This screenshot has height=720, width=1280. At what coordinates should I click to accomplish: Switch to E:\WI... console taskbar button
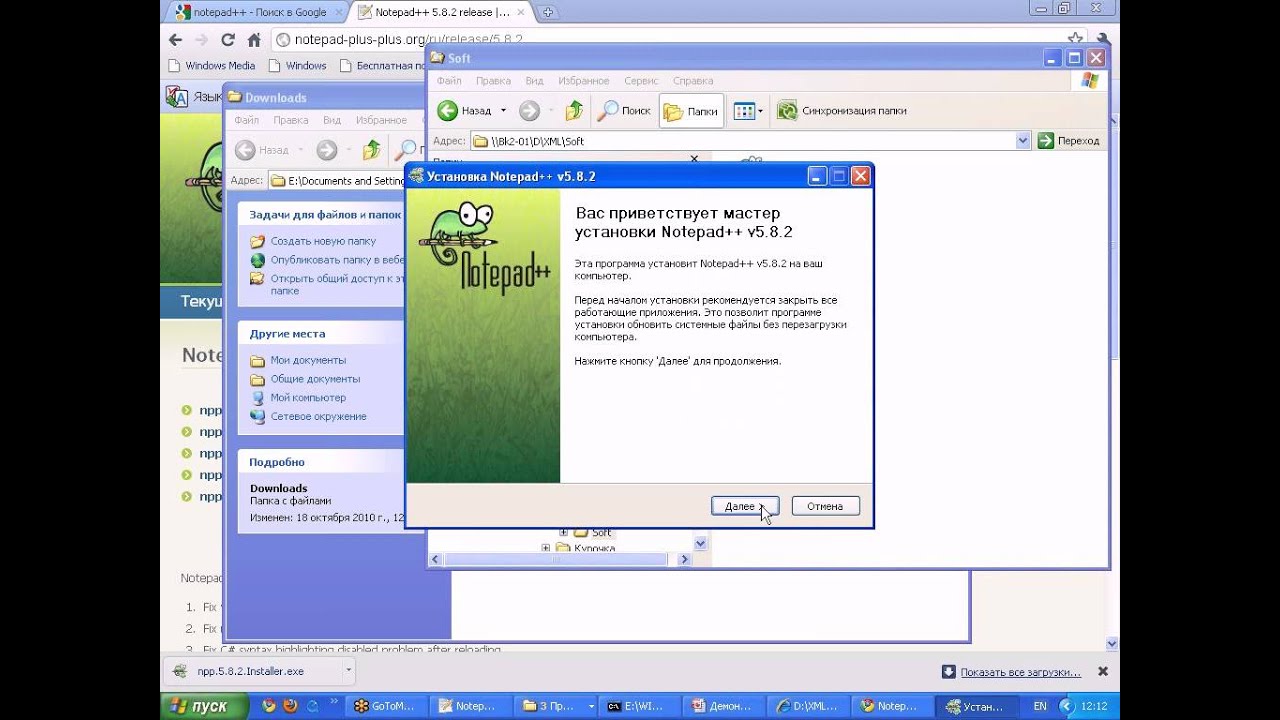[x=640, y=706]
